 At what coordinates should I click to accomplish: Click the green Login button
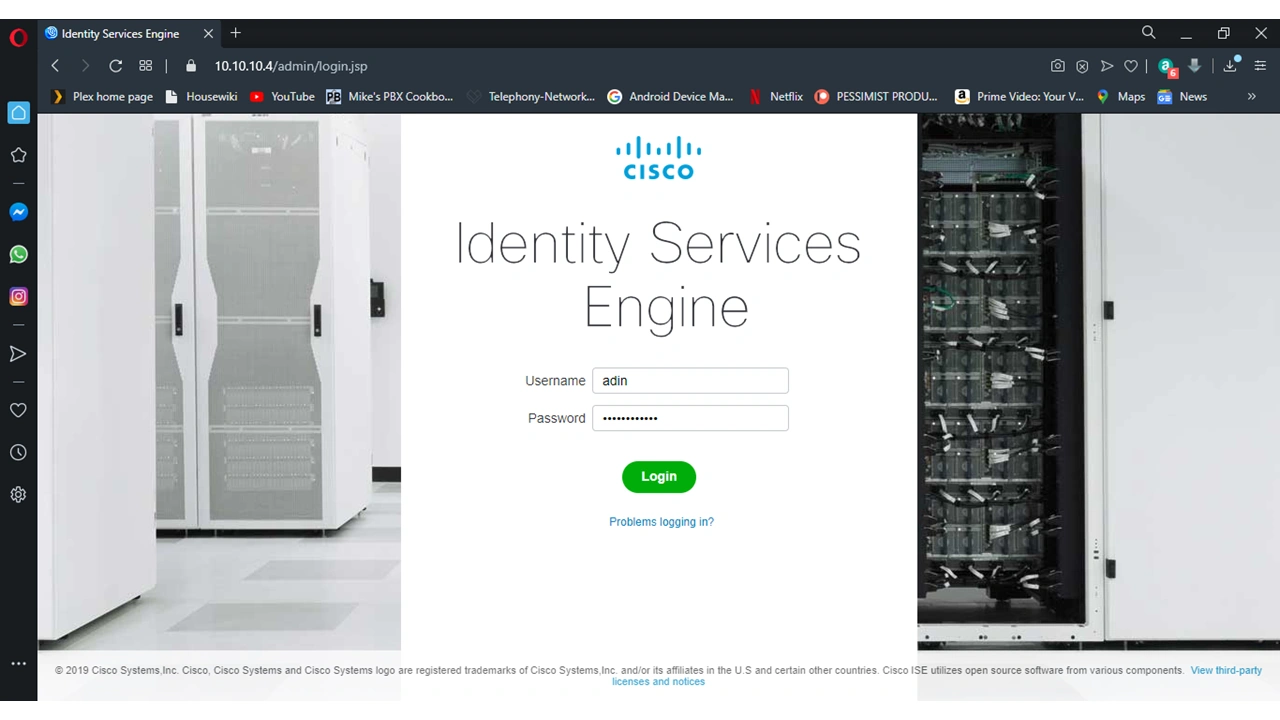(x=659, y=477)
